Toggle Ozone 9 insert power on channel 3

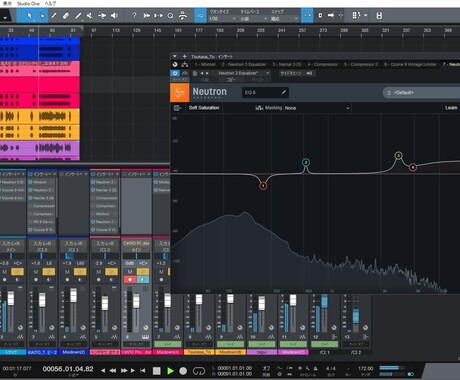click(x=30, y=230)
